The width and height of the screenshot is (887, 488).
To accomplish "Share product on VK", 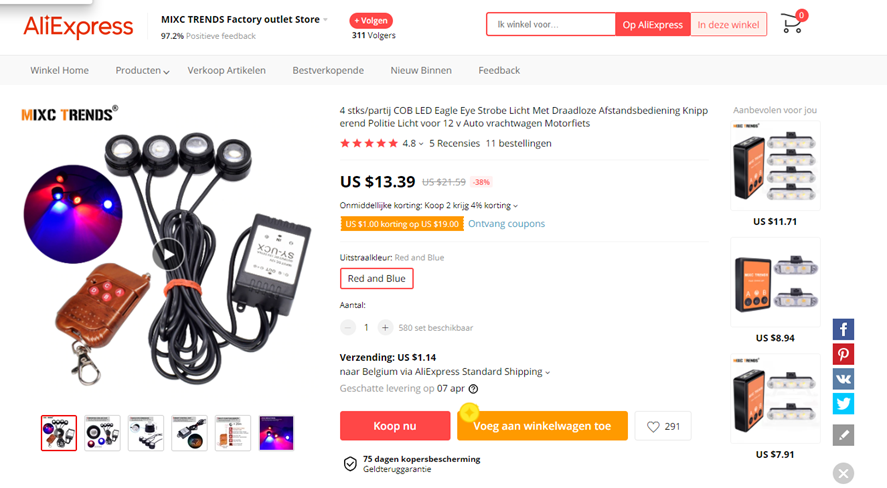I will pos(844,379).
